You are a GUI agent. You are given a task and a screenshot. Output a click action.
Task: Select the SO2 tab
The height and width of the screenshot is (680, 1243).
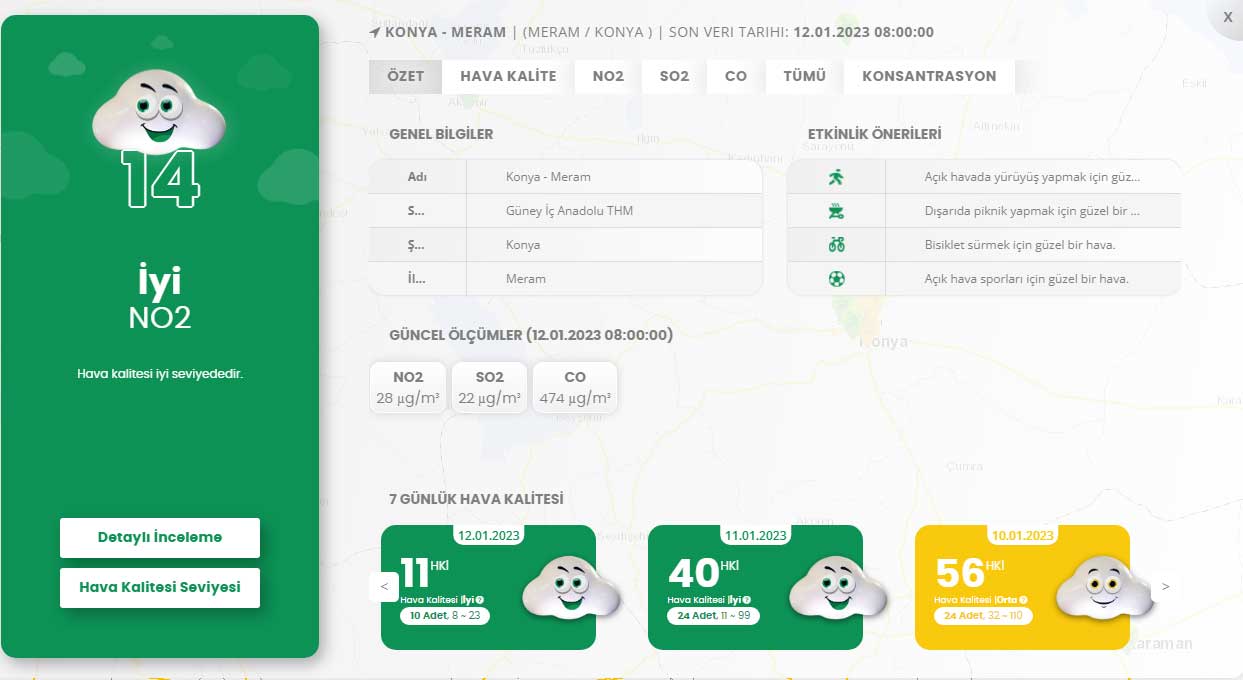674,76
